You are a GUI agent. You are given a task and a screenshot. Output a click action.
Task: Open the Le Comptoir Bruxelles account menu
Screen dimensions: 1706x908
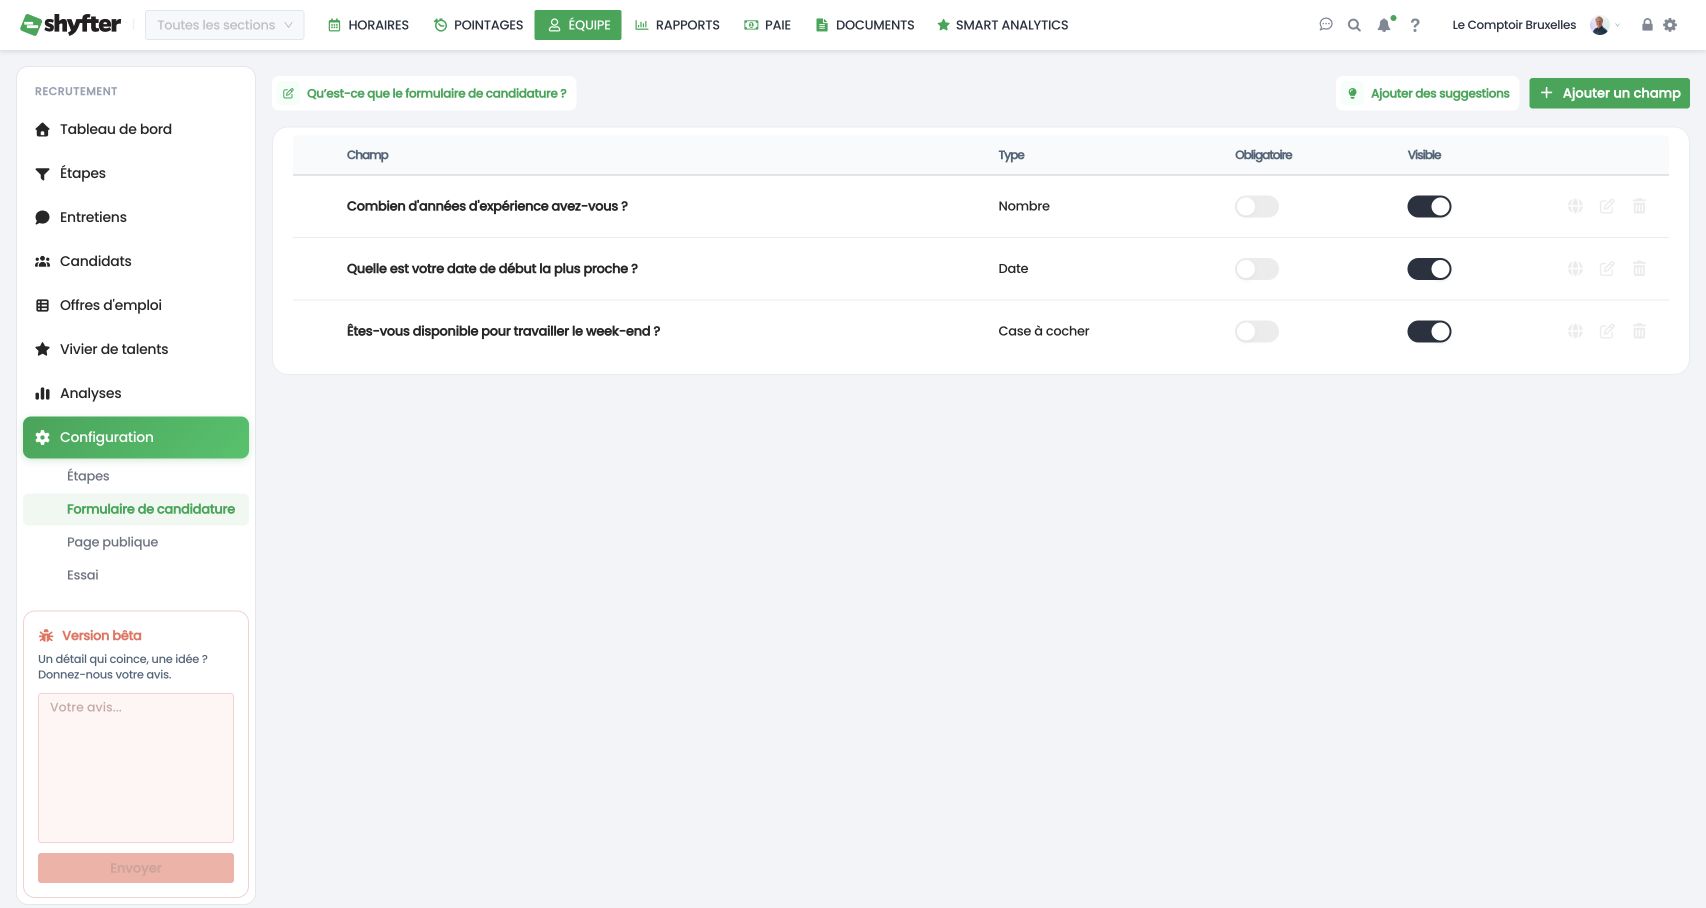pyautogui.click(x=1536, y=25)
